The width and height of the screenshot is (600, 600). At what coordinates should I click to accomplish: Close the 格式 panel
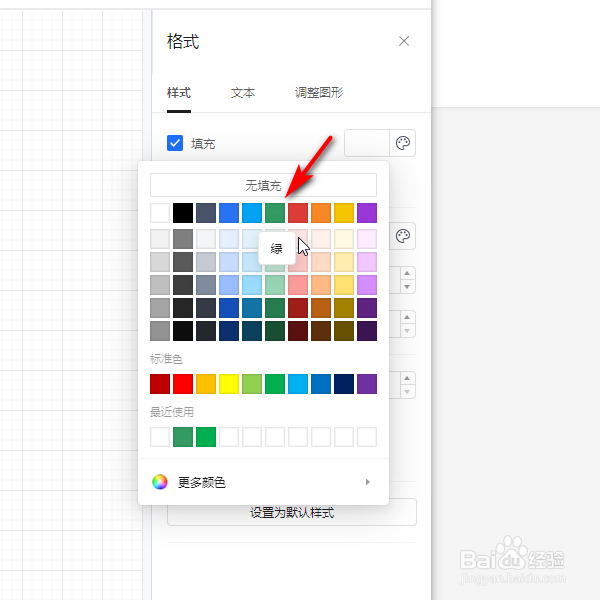(404, 41)
